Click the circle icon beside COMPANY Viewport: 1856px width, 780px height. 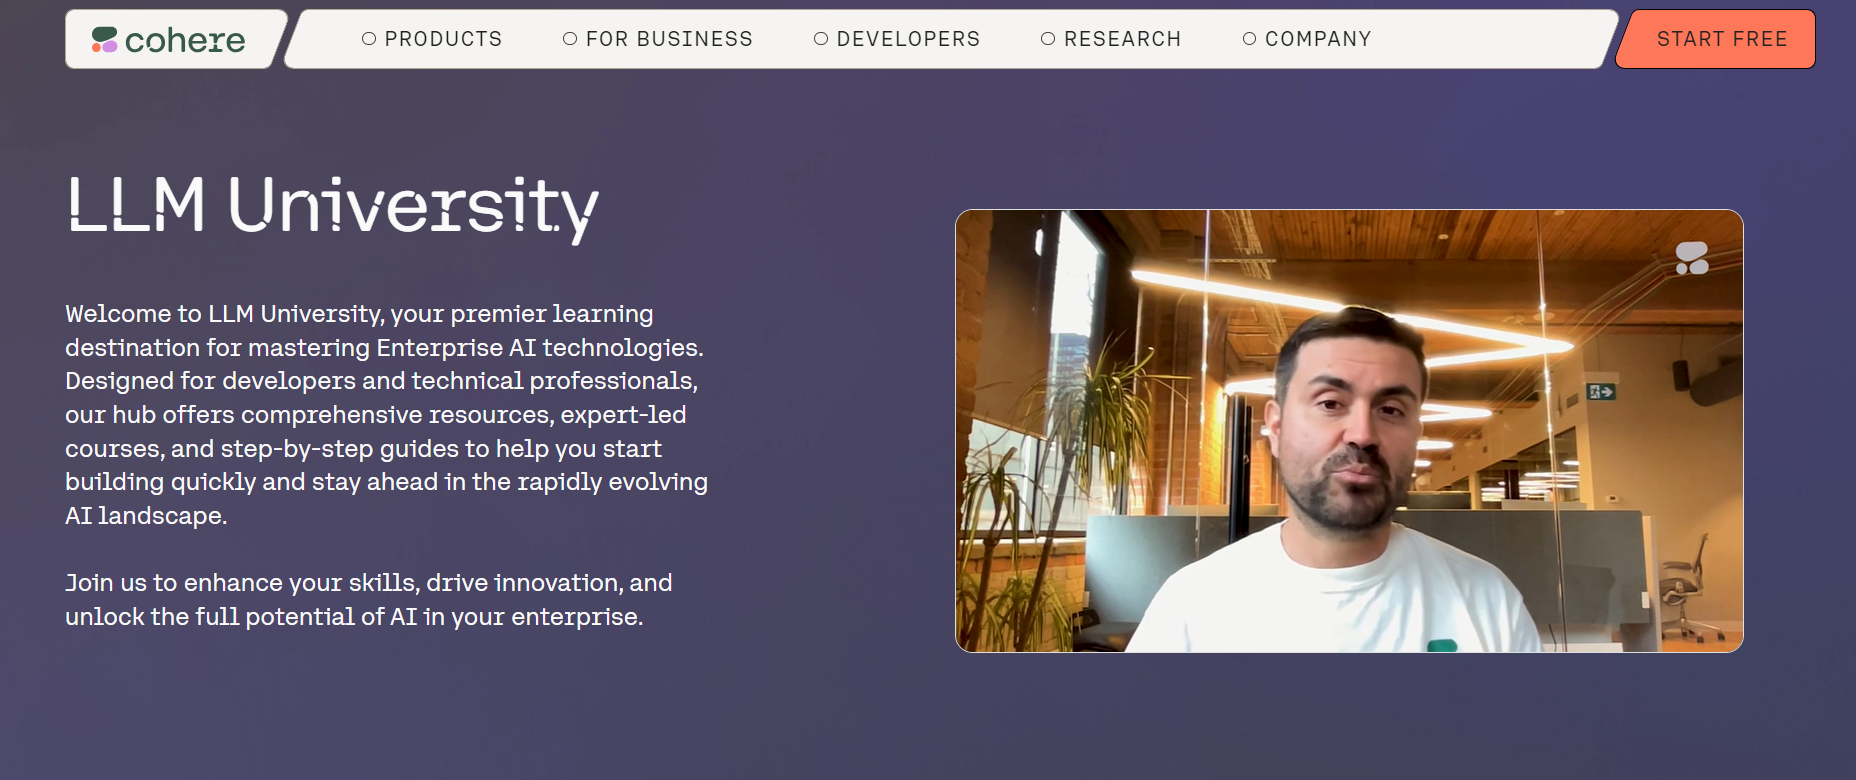tap(1248, 39)
